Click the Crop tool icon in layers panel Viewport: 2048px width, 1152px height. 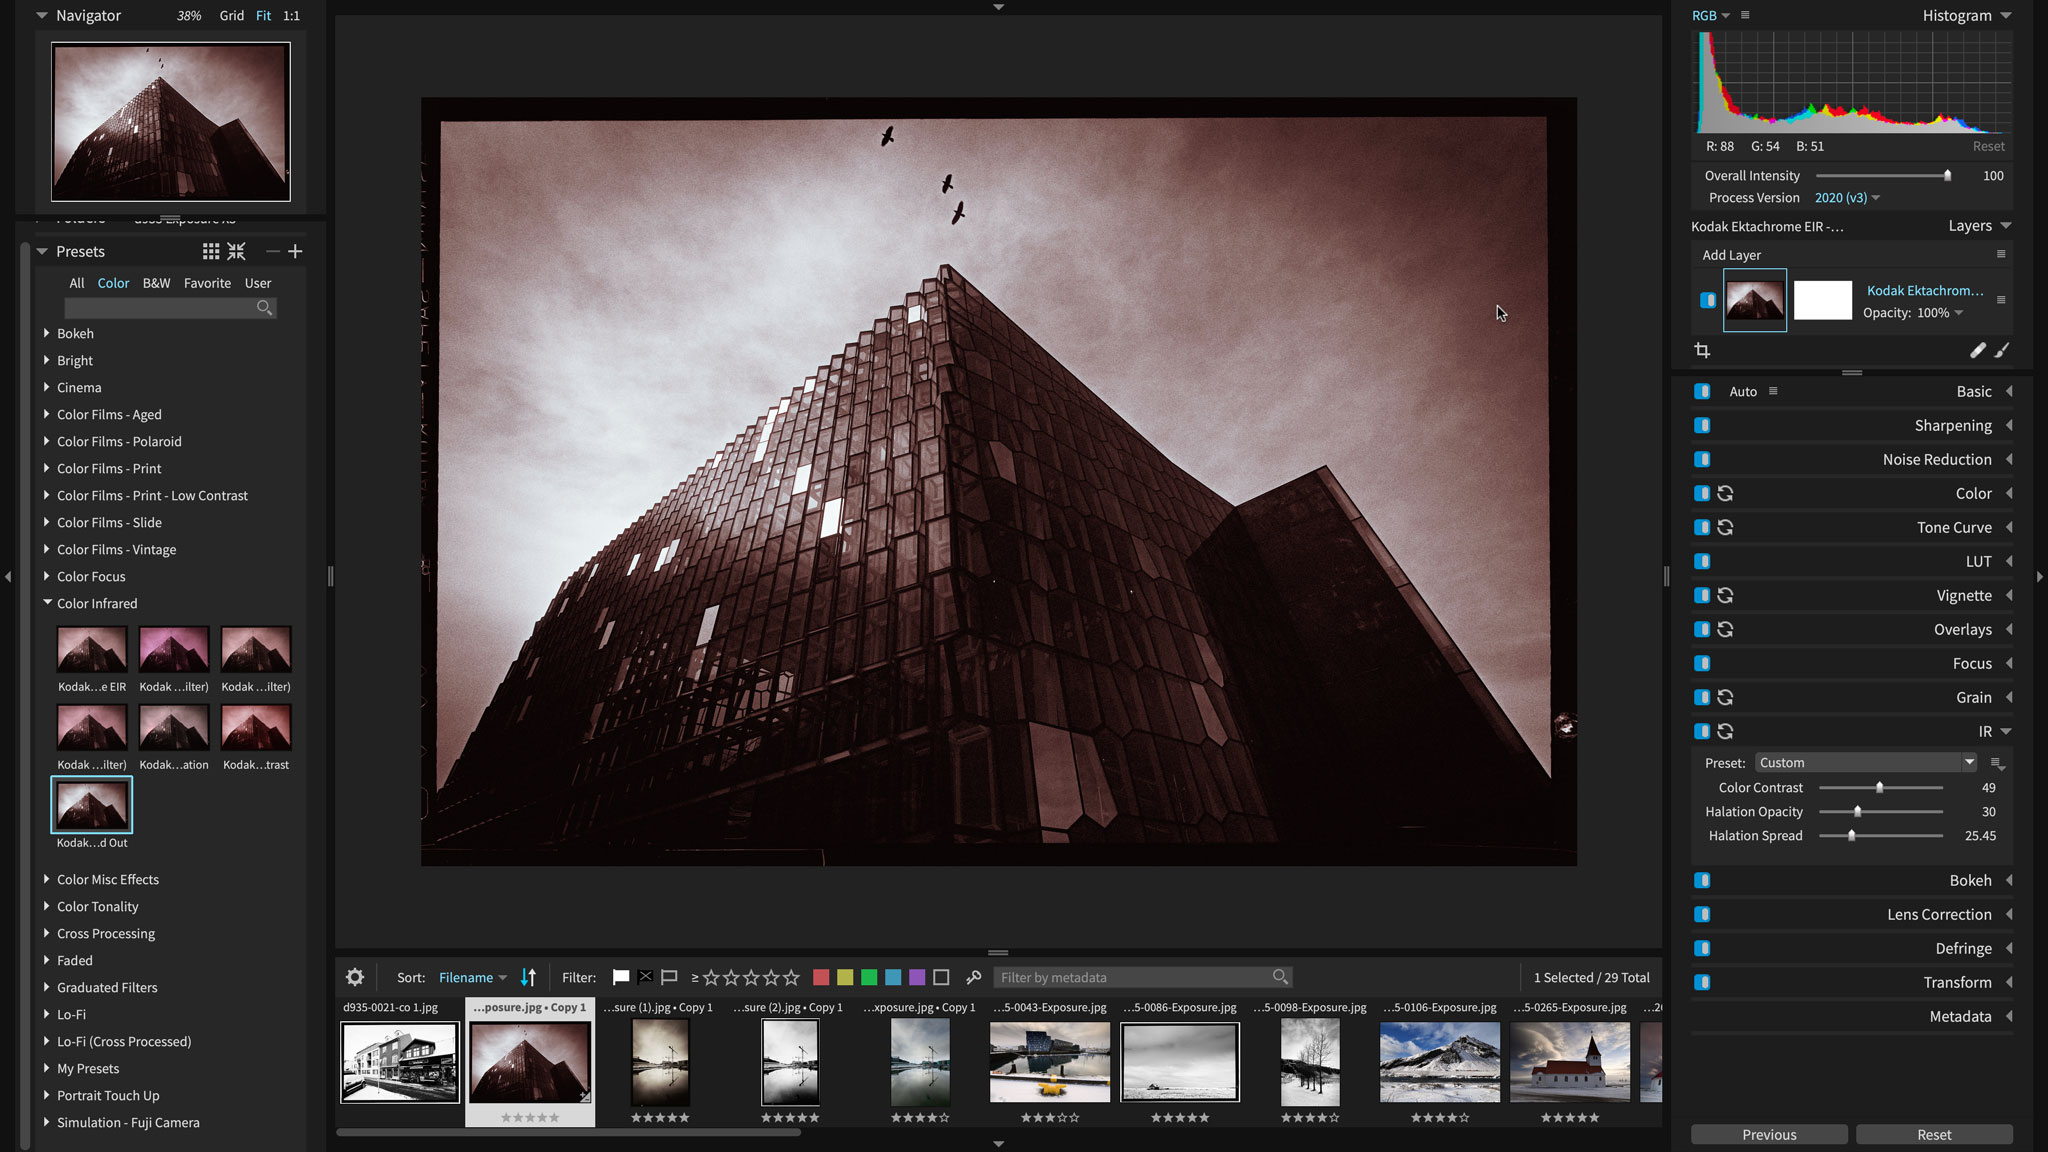(1703, 350)
